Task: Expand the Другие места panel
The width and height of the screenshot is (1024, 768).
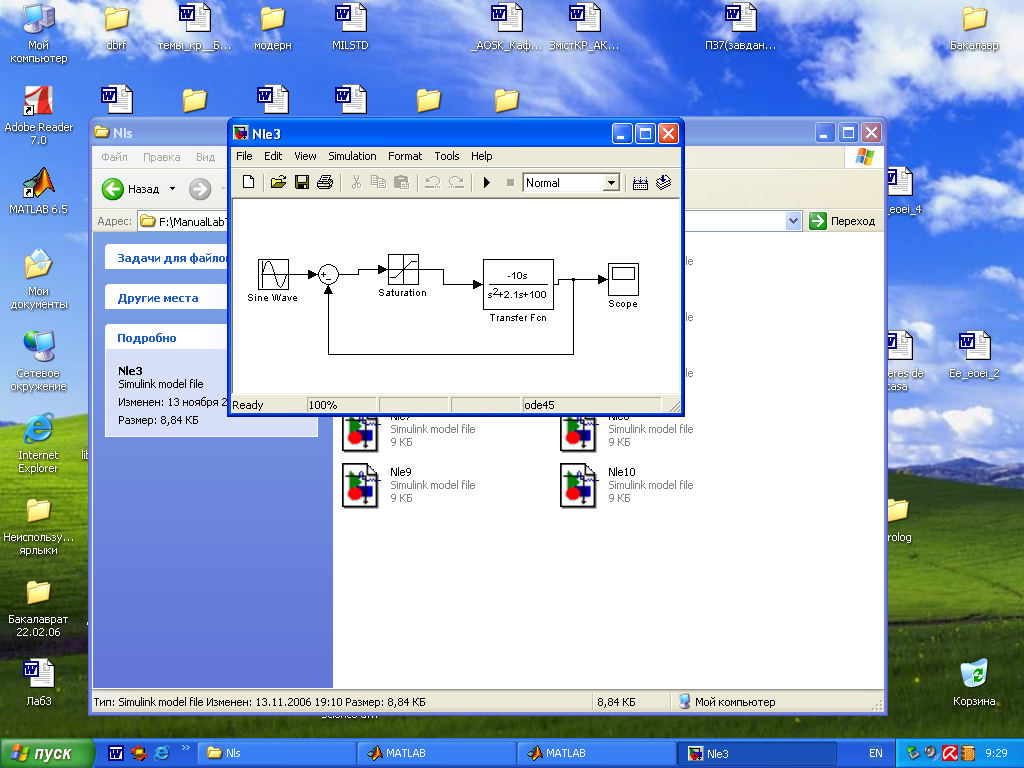Action: [167, 298]
